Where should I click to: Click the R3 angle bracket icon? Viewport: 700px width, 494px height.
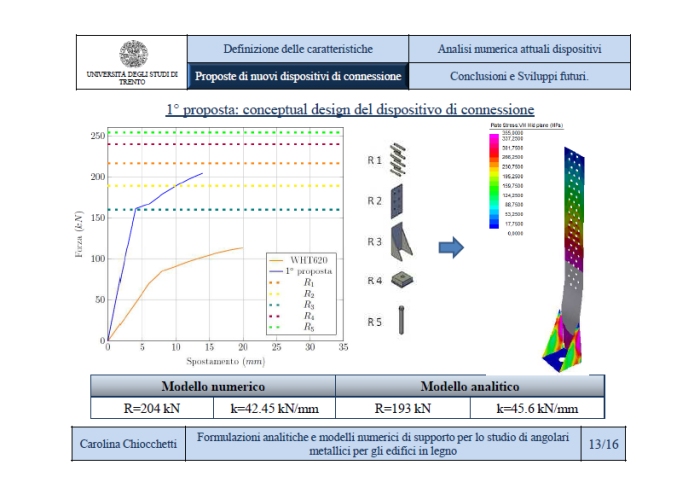(403, 241)
